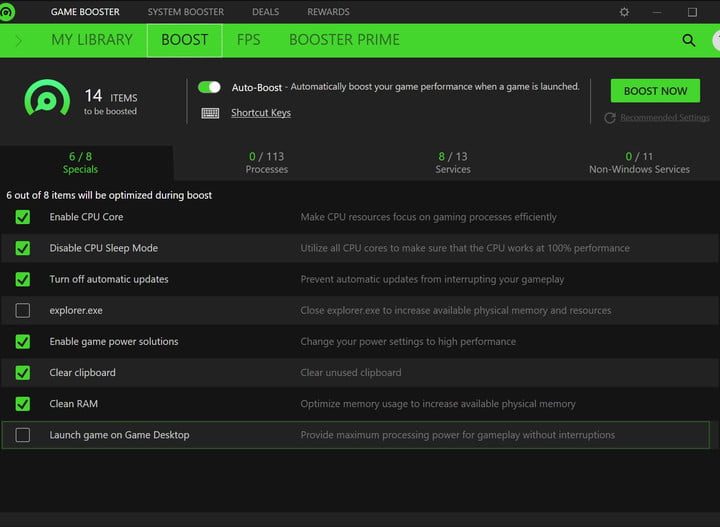Click the Razer Cortex logo icon

tap(6, 12)
